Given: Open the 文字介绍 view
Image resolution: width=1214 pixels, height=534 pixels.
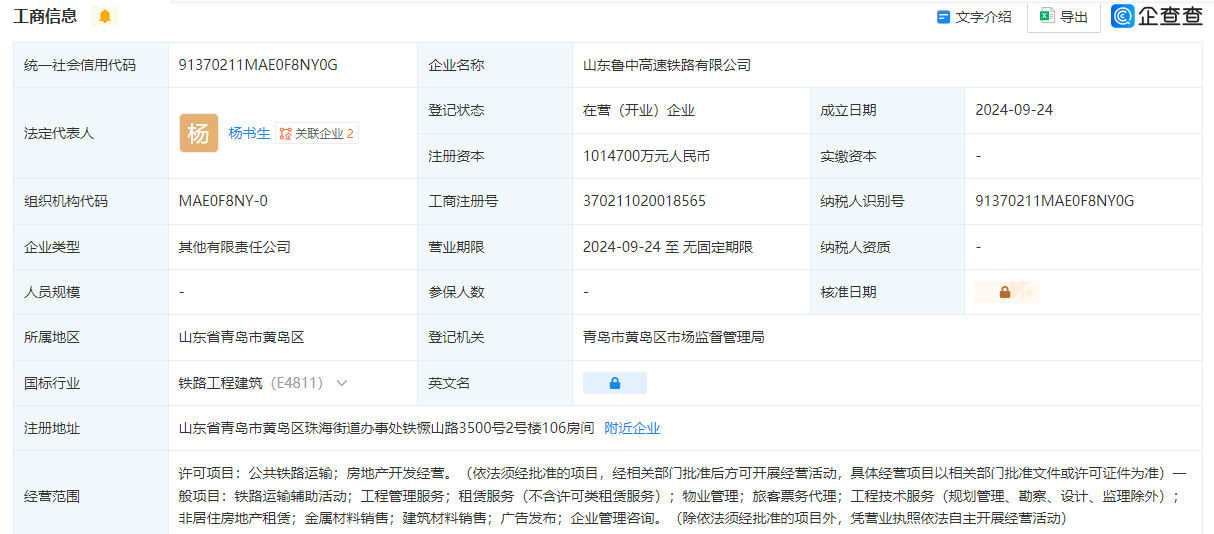Looking at the screenshot, I should pyautogui.click(x=974, y=17).
